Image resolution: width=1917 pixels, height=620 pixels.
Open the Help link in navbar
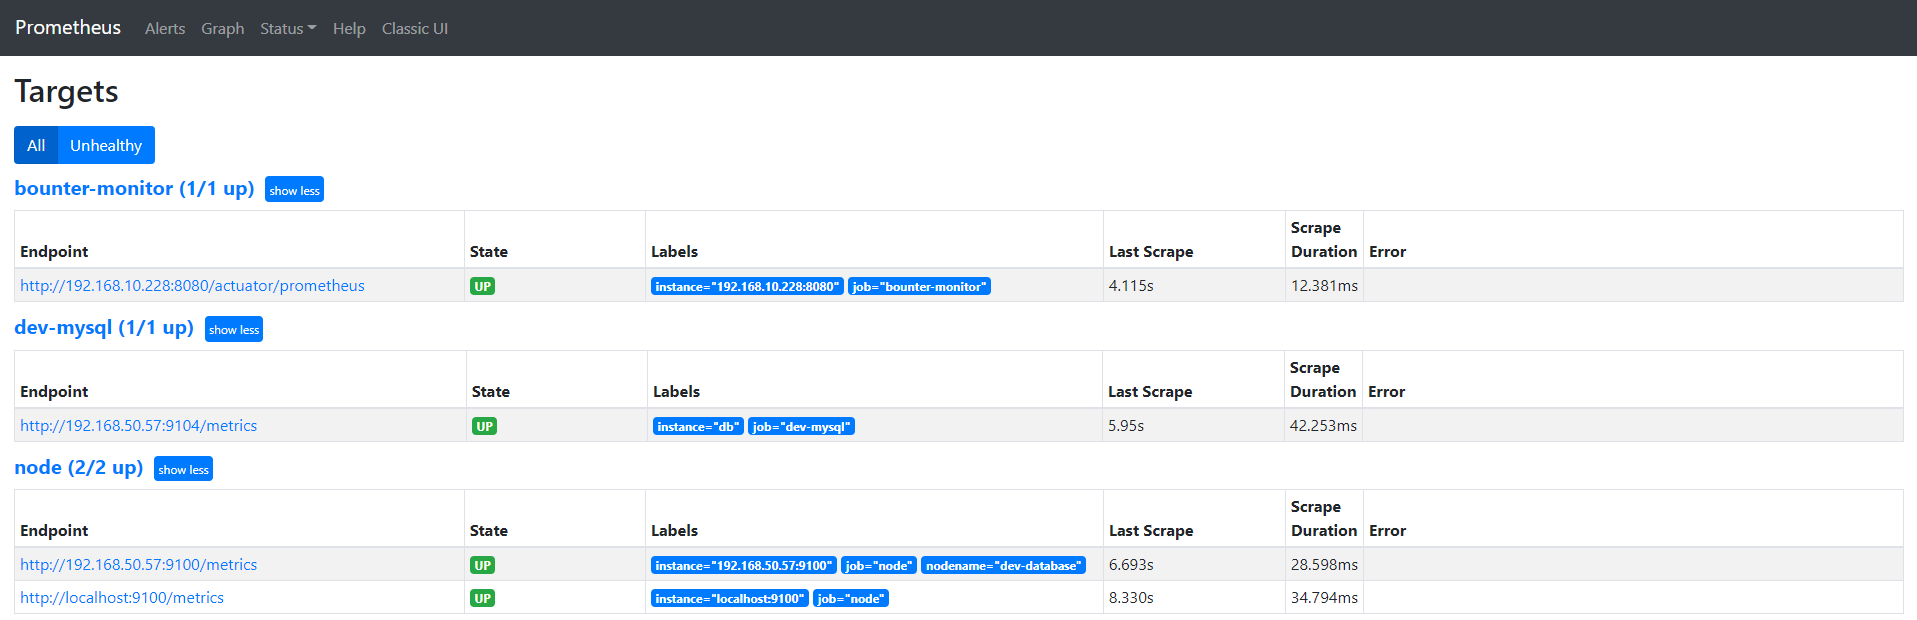[349, 29]
